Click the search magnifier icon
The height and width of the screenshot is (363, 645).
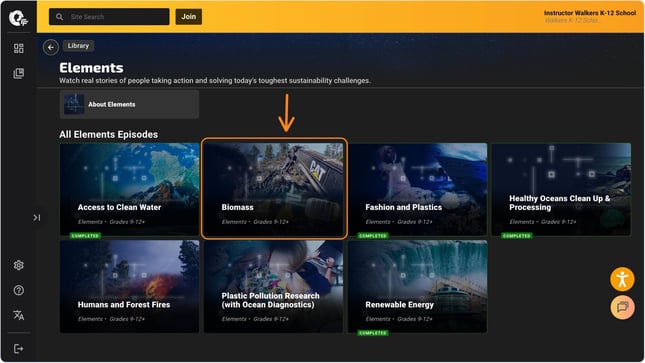(x=60, y=17)
